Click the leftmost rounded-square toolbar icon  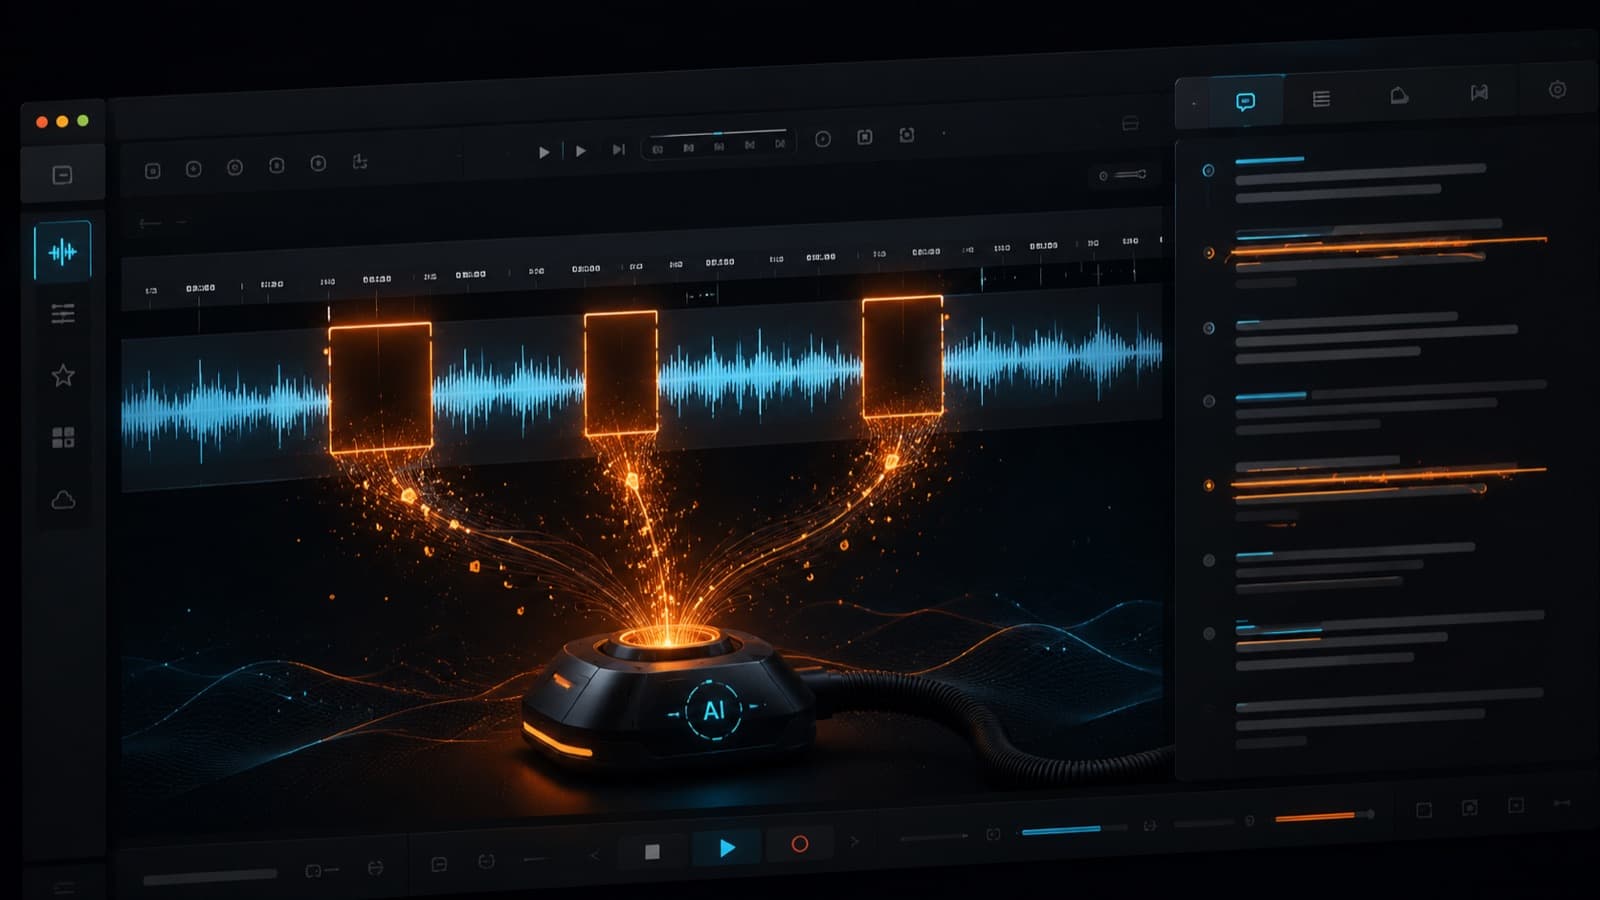coord(152,171)
